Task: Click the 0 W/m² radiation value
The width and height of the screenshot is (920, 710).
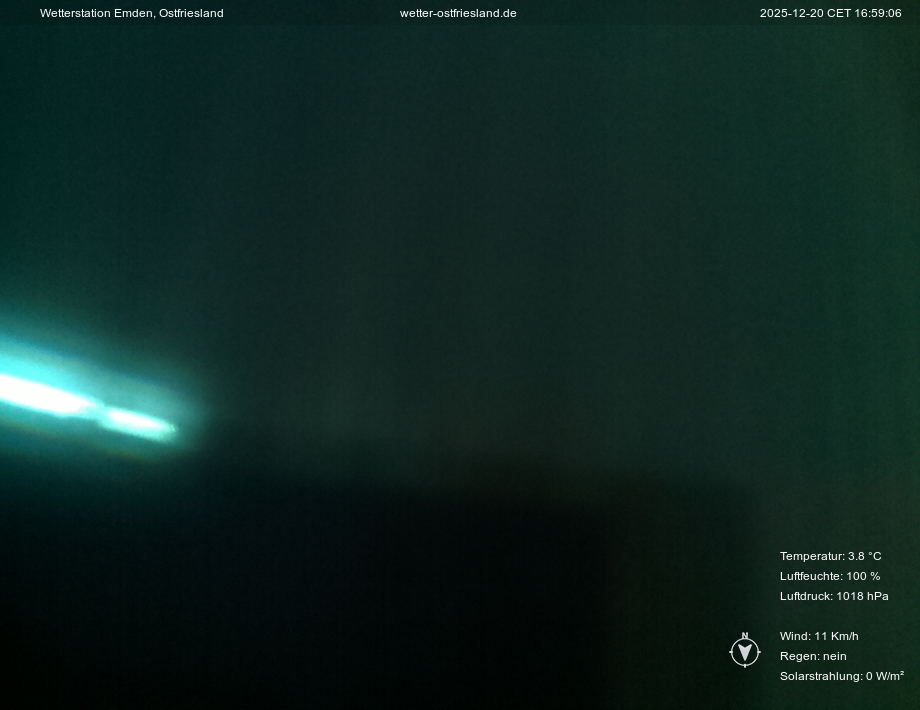Action: coord(885,676)
